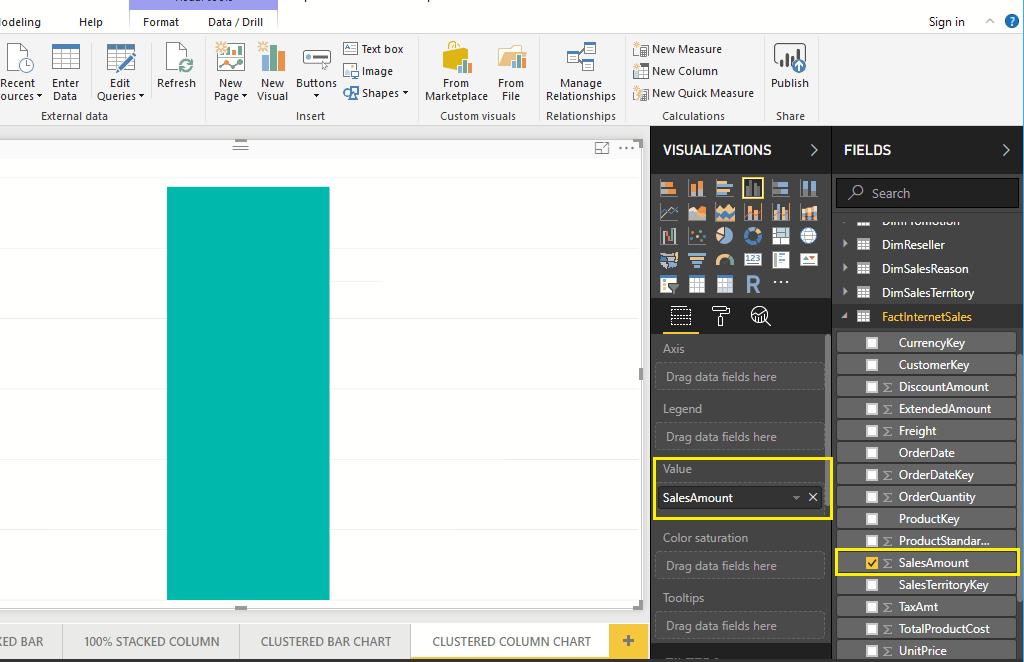Collapse the FactInternetSales table
Screen dimensions: 1024x662
[x=845, y=317]
